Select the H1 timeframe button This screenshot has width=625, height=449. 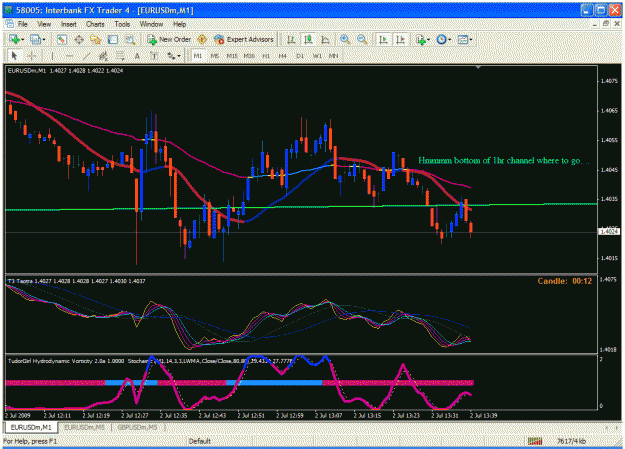tap(266, 56)
